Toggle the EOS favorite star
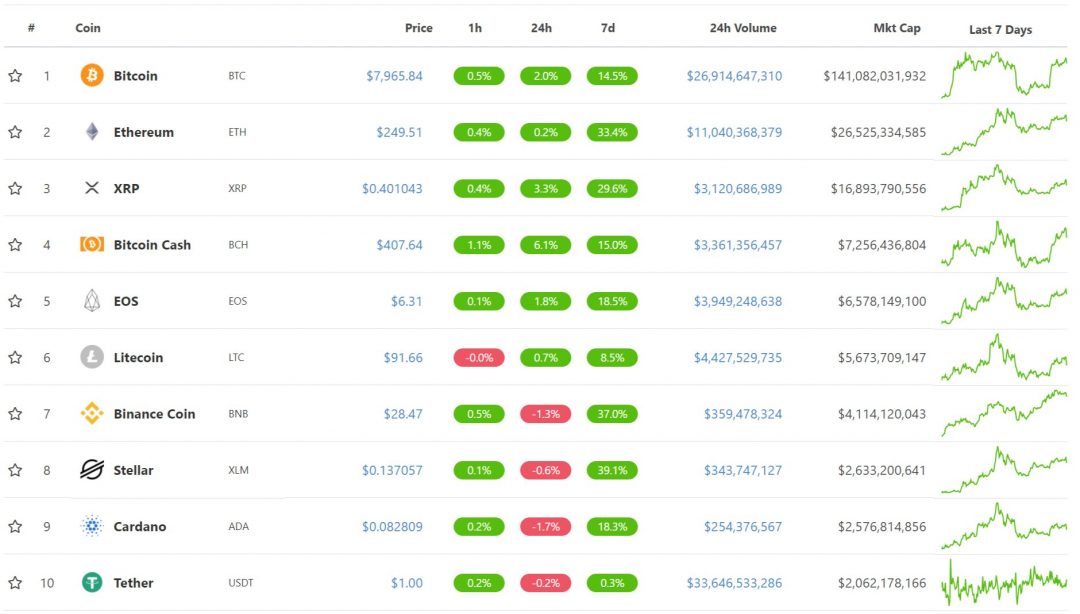This screenshot has height=614, width=1080. pos(15,301)
